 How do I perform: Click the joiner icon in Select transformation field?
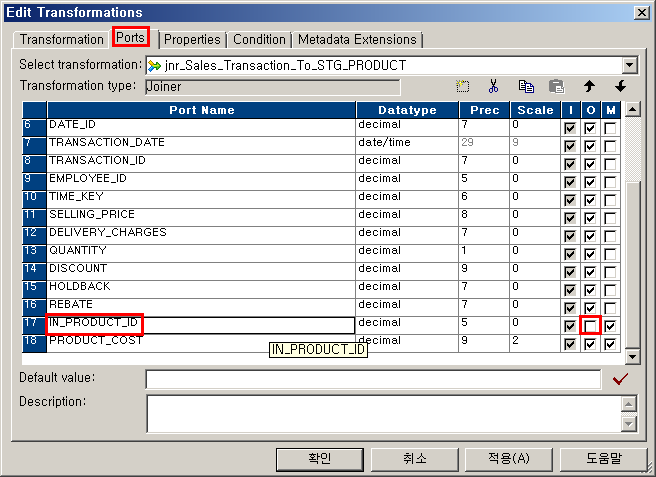tap(154, 66)
